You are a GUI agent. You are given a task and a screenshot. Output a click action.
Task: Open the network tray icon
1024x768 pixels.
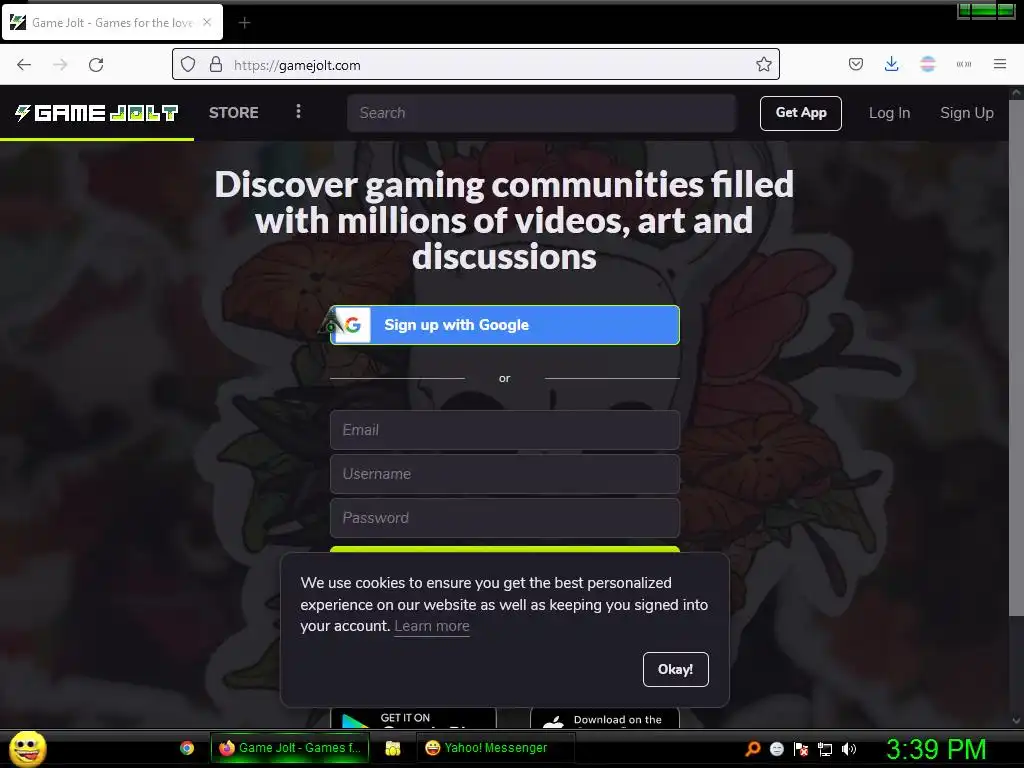[x=825, y=749]
